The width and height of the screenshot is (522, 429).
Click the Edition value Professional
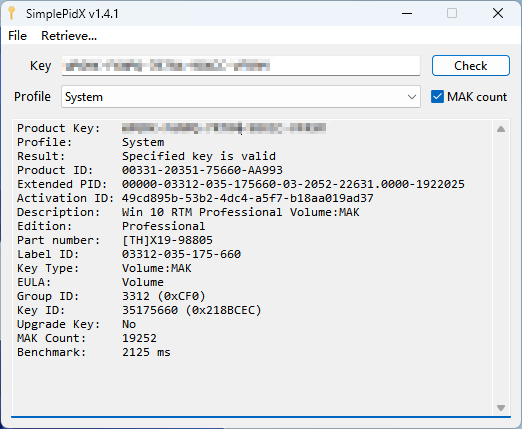click(163, 226)
